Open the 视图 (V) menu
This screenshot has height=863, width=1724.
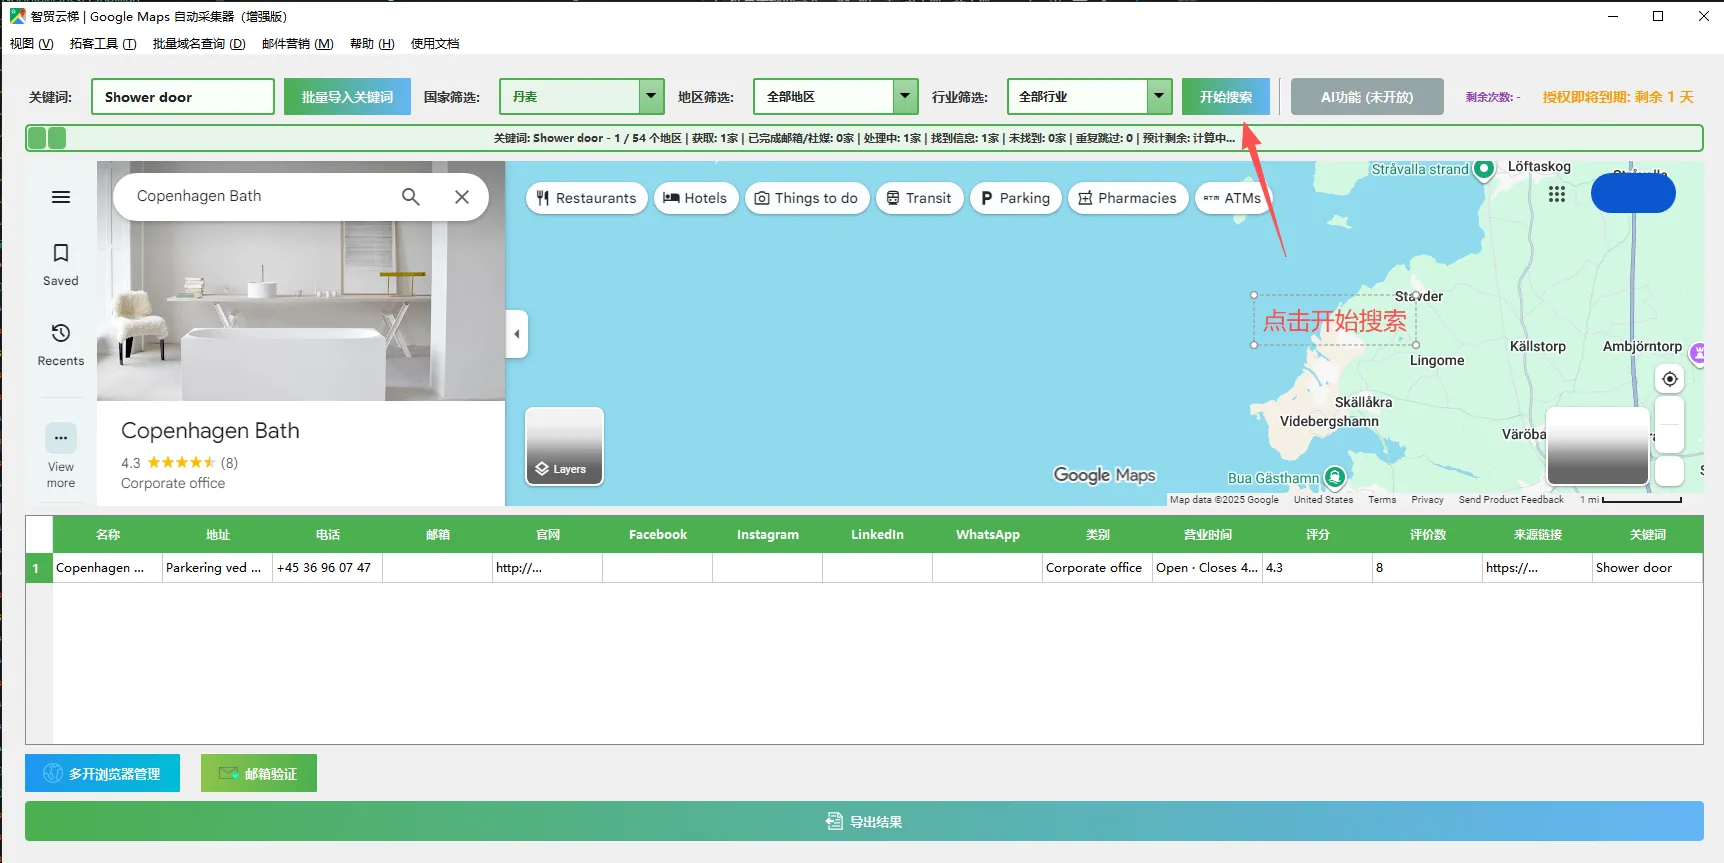pos(32,44)
